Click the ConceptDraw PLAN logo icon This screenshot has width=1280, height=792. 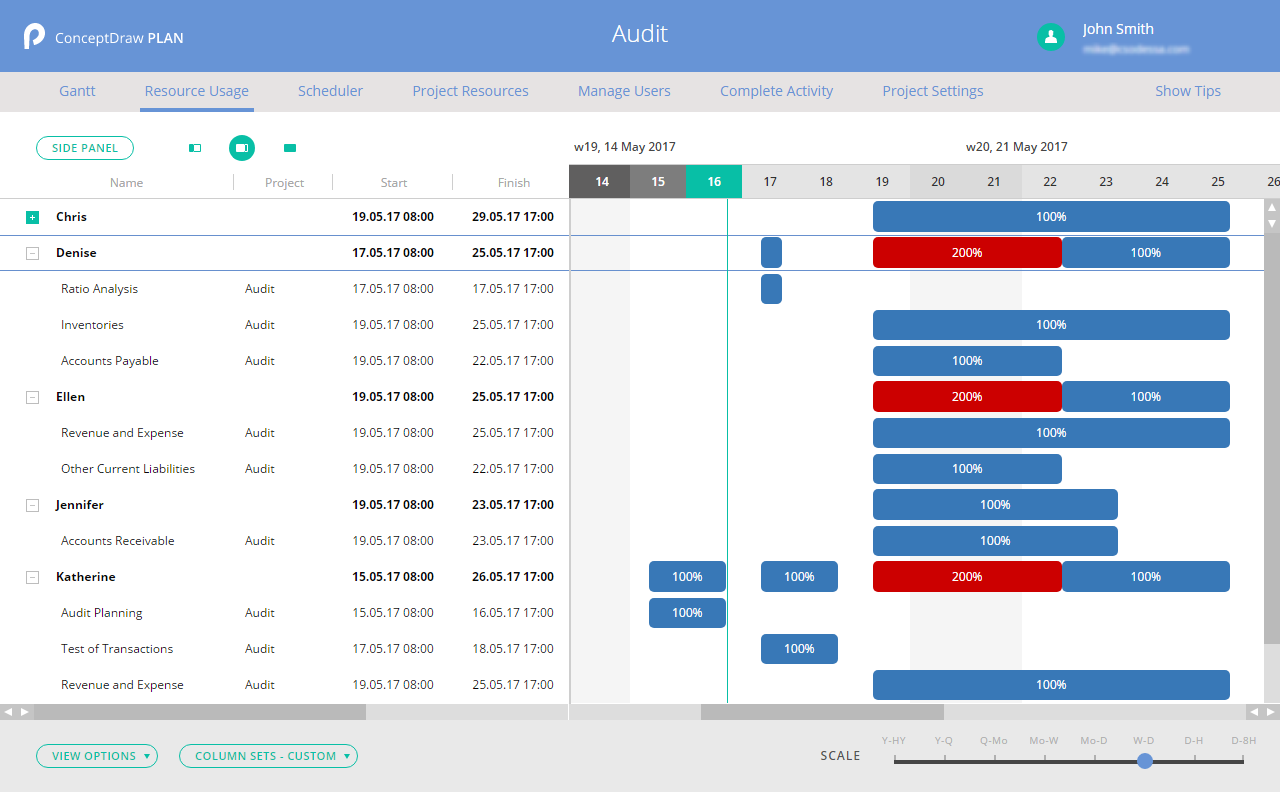click(x=35, y=37)
